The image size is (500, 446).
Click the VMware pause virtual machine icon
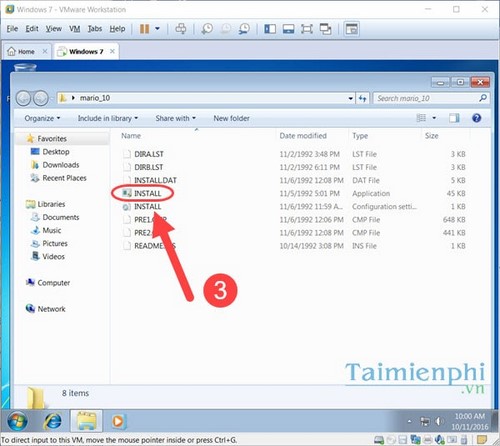tap(144, 29)
